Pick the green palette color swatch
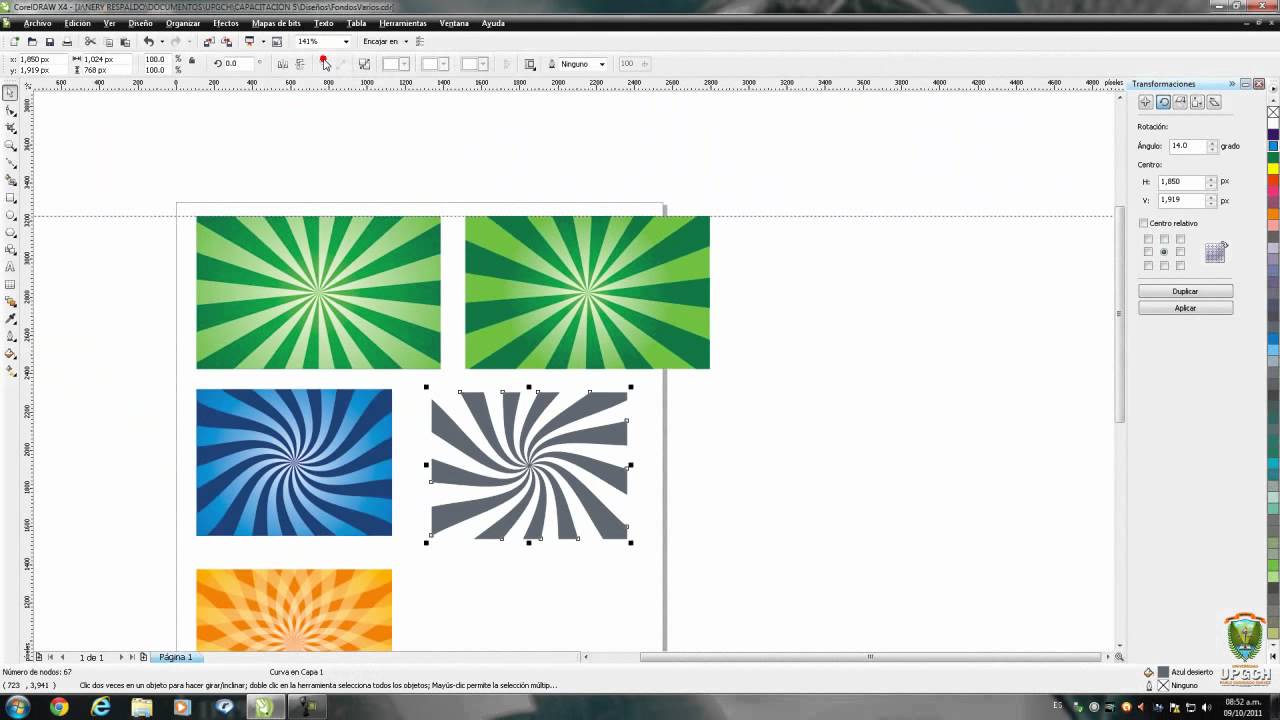 [x=1273, y=157]
